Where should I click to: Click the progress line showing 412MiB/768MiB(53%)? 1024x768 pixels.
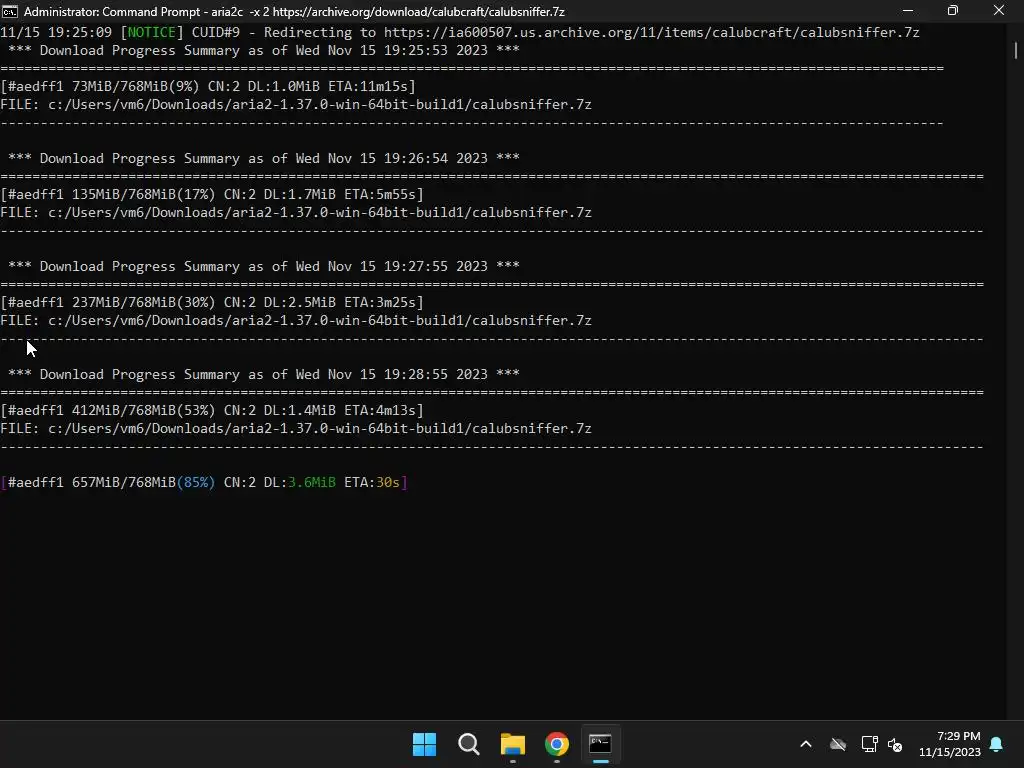tap(212, 410)
